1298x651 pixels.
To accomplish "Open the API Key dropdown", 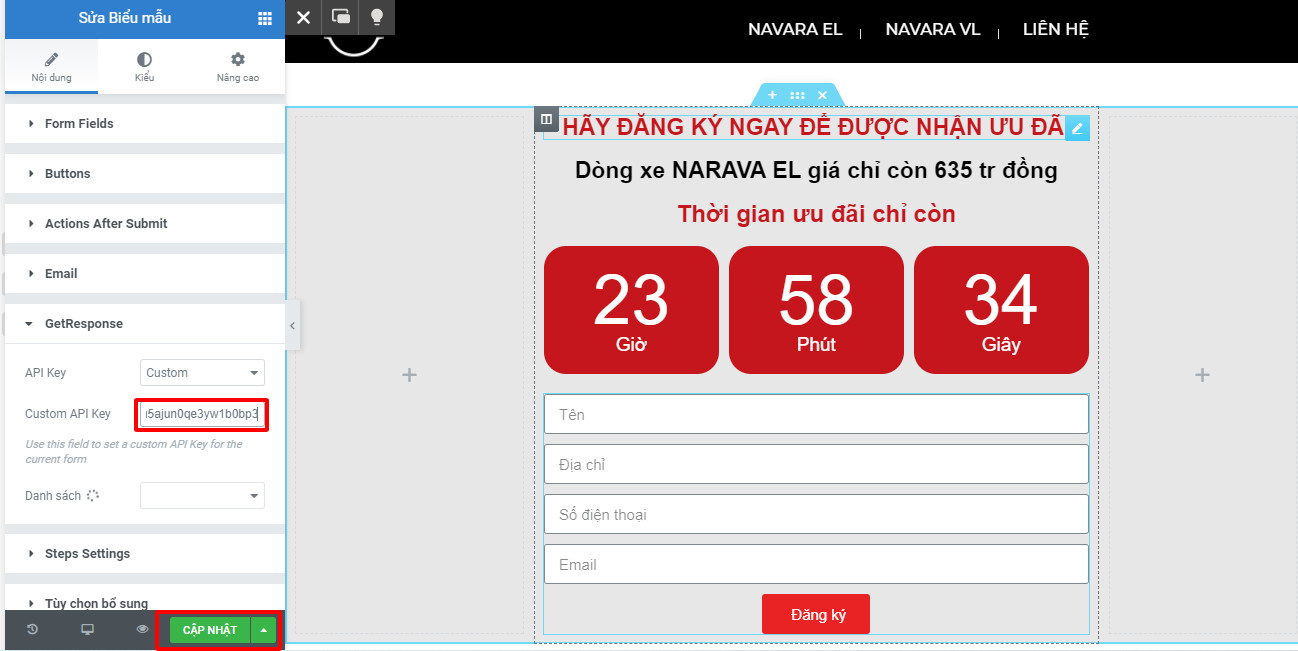I will click(202, 373).
